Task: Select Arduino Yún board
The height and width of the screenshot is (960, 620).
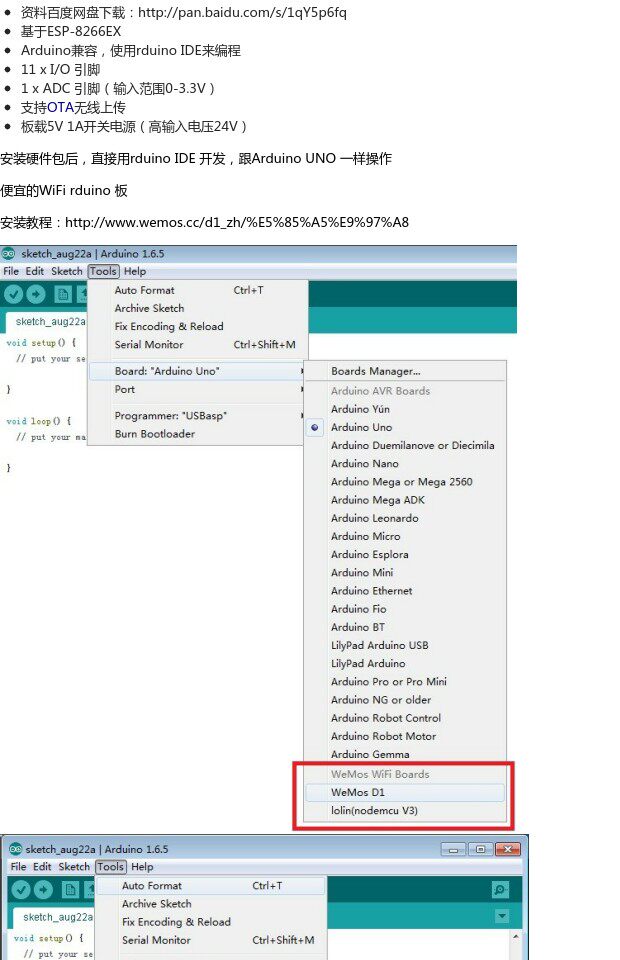Action: click(405, 409)
